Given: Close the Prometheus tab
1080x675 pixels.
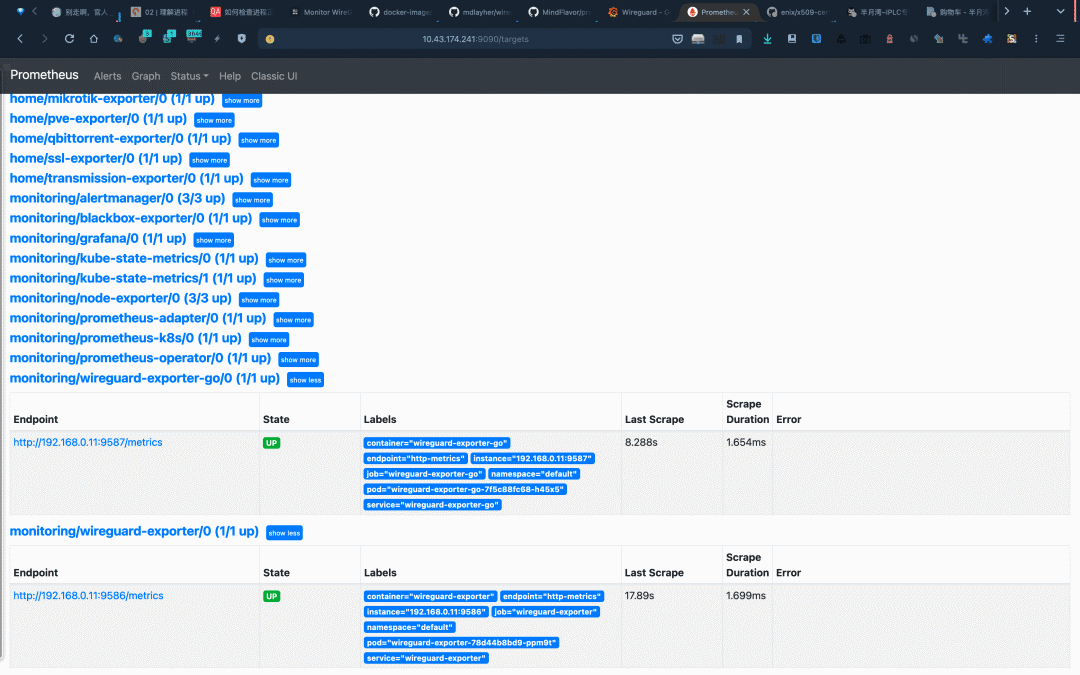Looking at the screenshot, I should click(x=747, y=12).
